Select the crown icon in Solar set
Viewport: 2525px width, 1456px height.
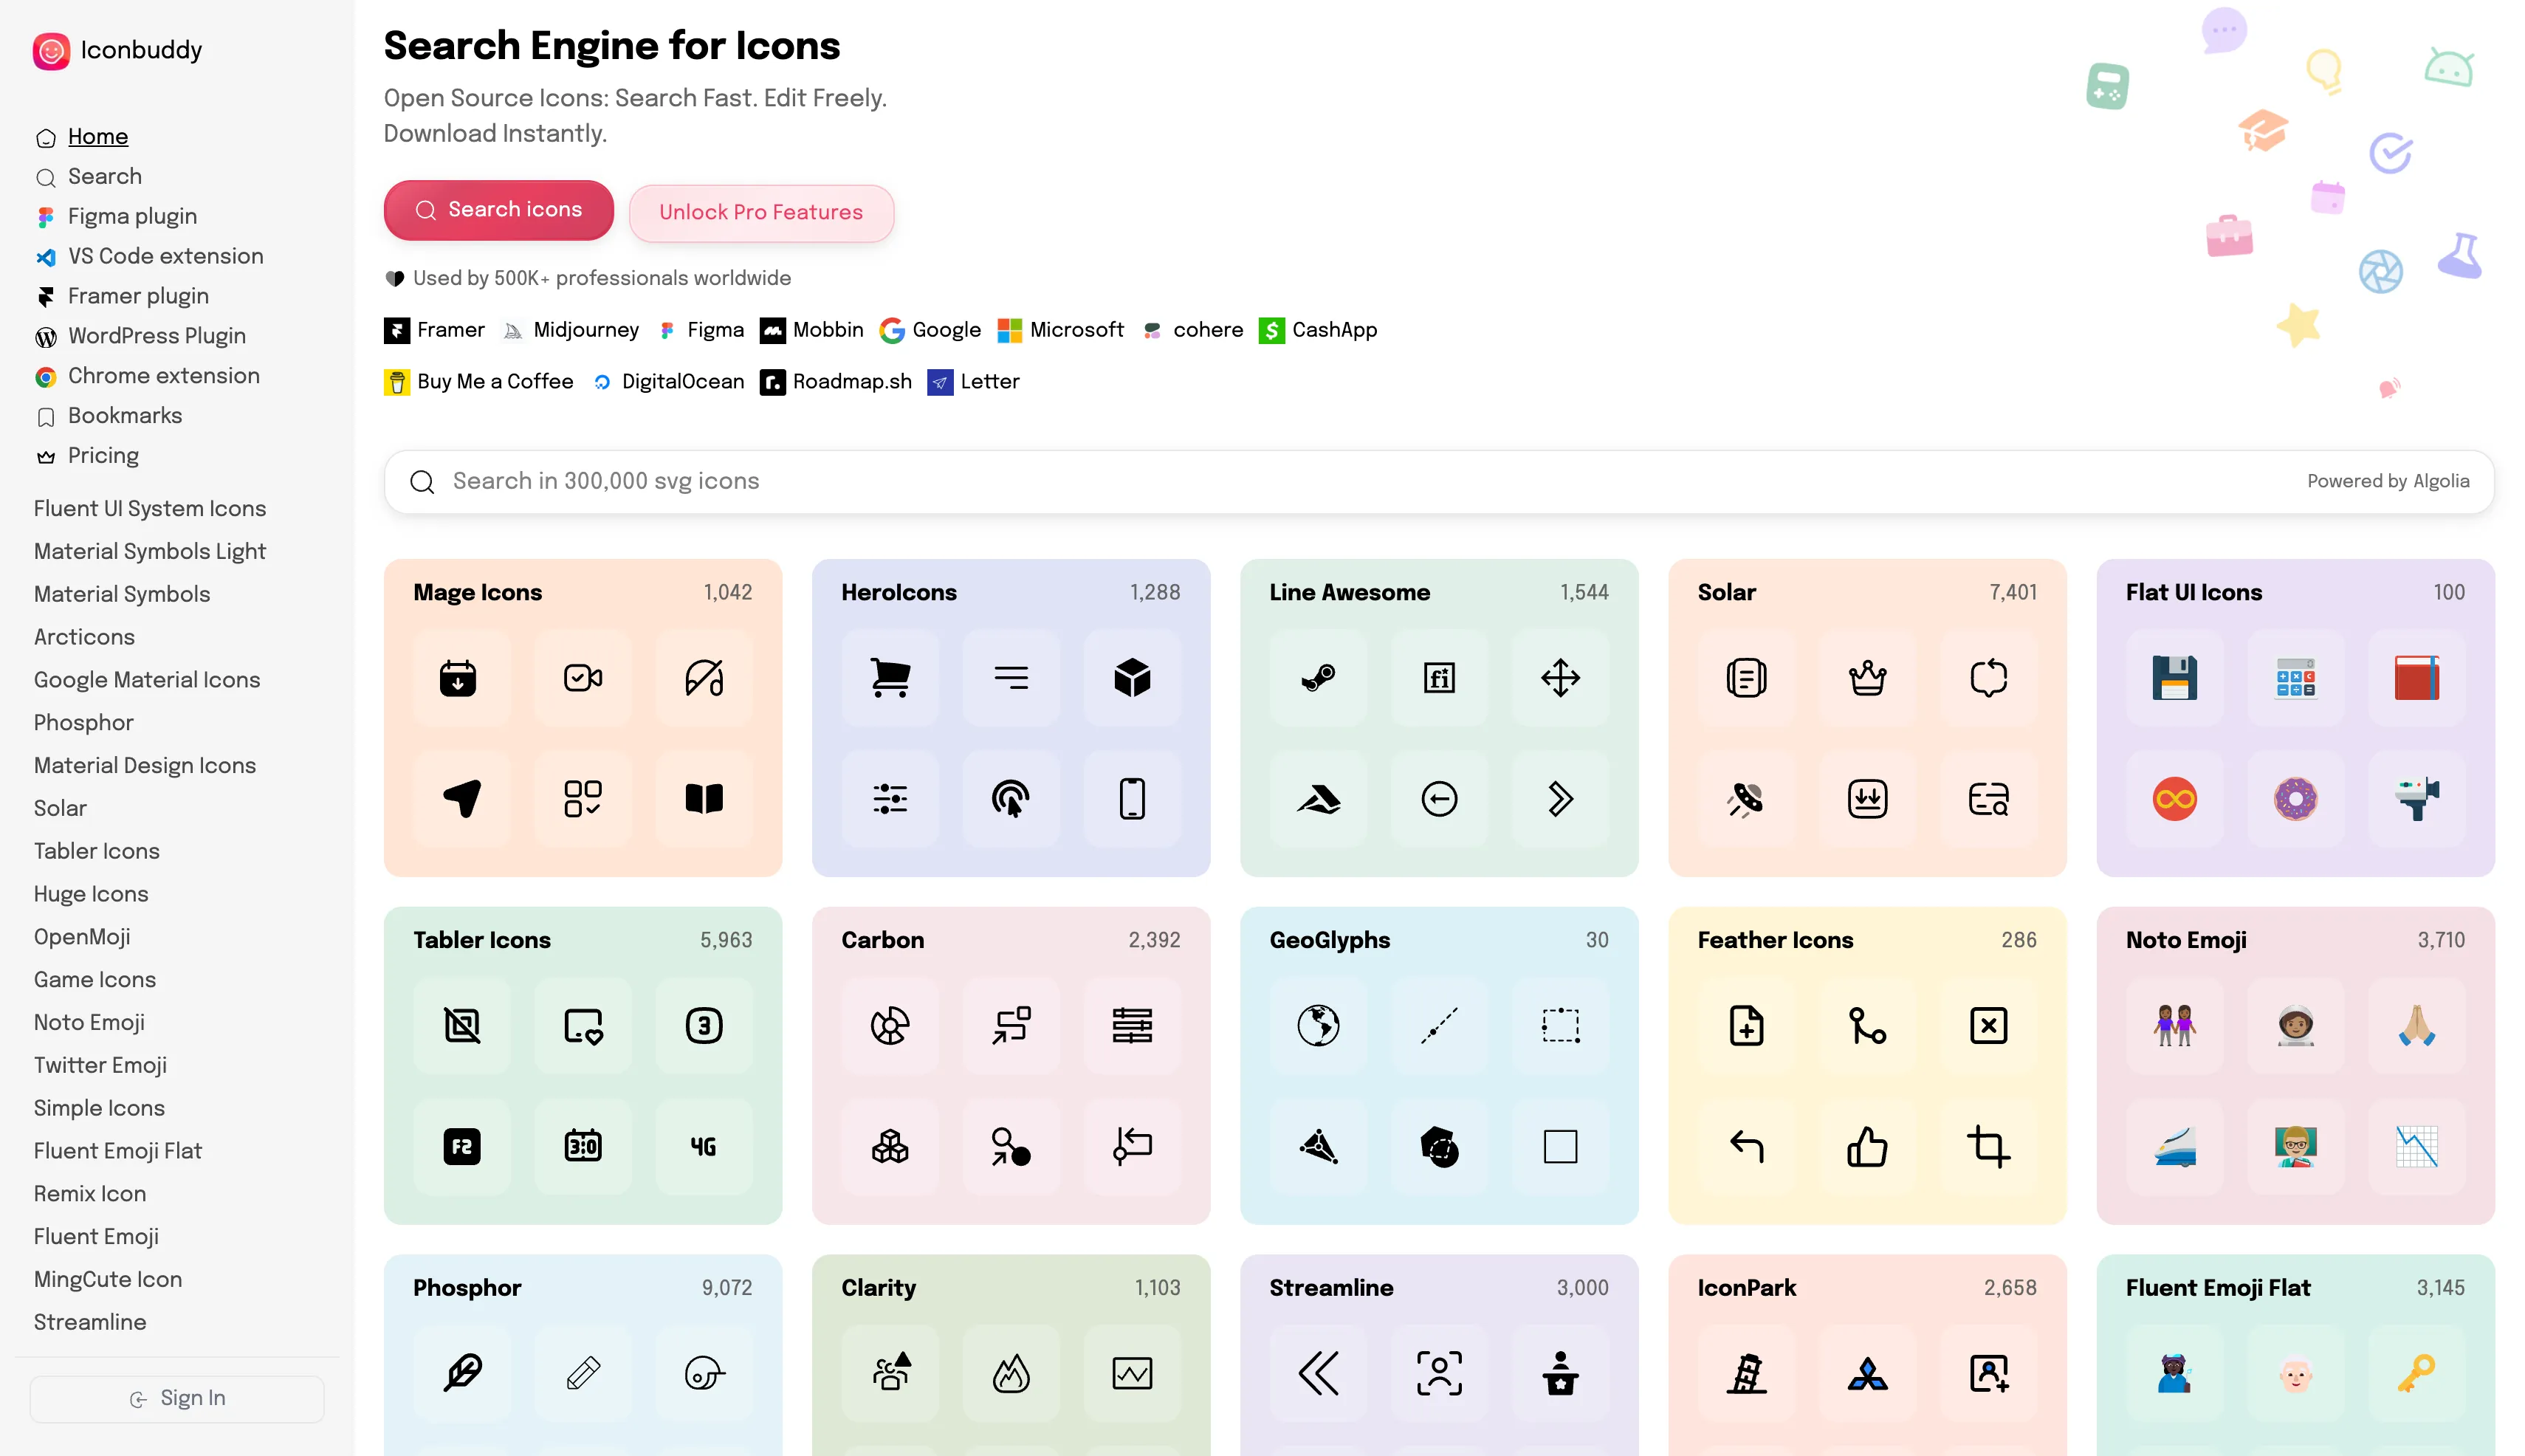point(1867,678)
